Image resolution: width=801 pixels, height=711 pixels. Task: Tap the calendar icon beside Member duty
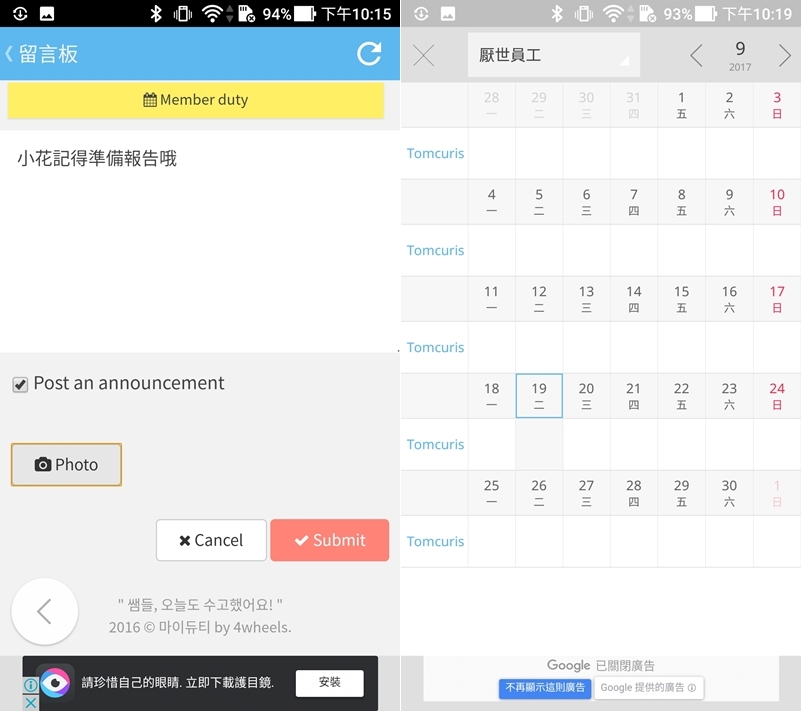coord(150,100)
